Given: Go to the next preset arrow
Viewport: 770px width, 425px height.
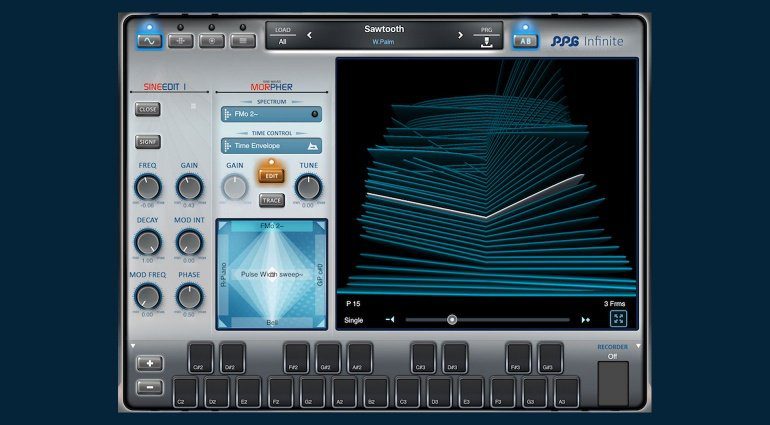Looking at the screenshot, I should (460, 36).
